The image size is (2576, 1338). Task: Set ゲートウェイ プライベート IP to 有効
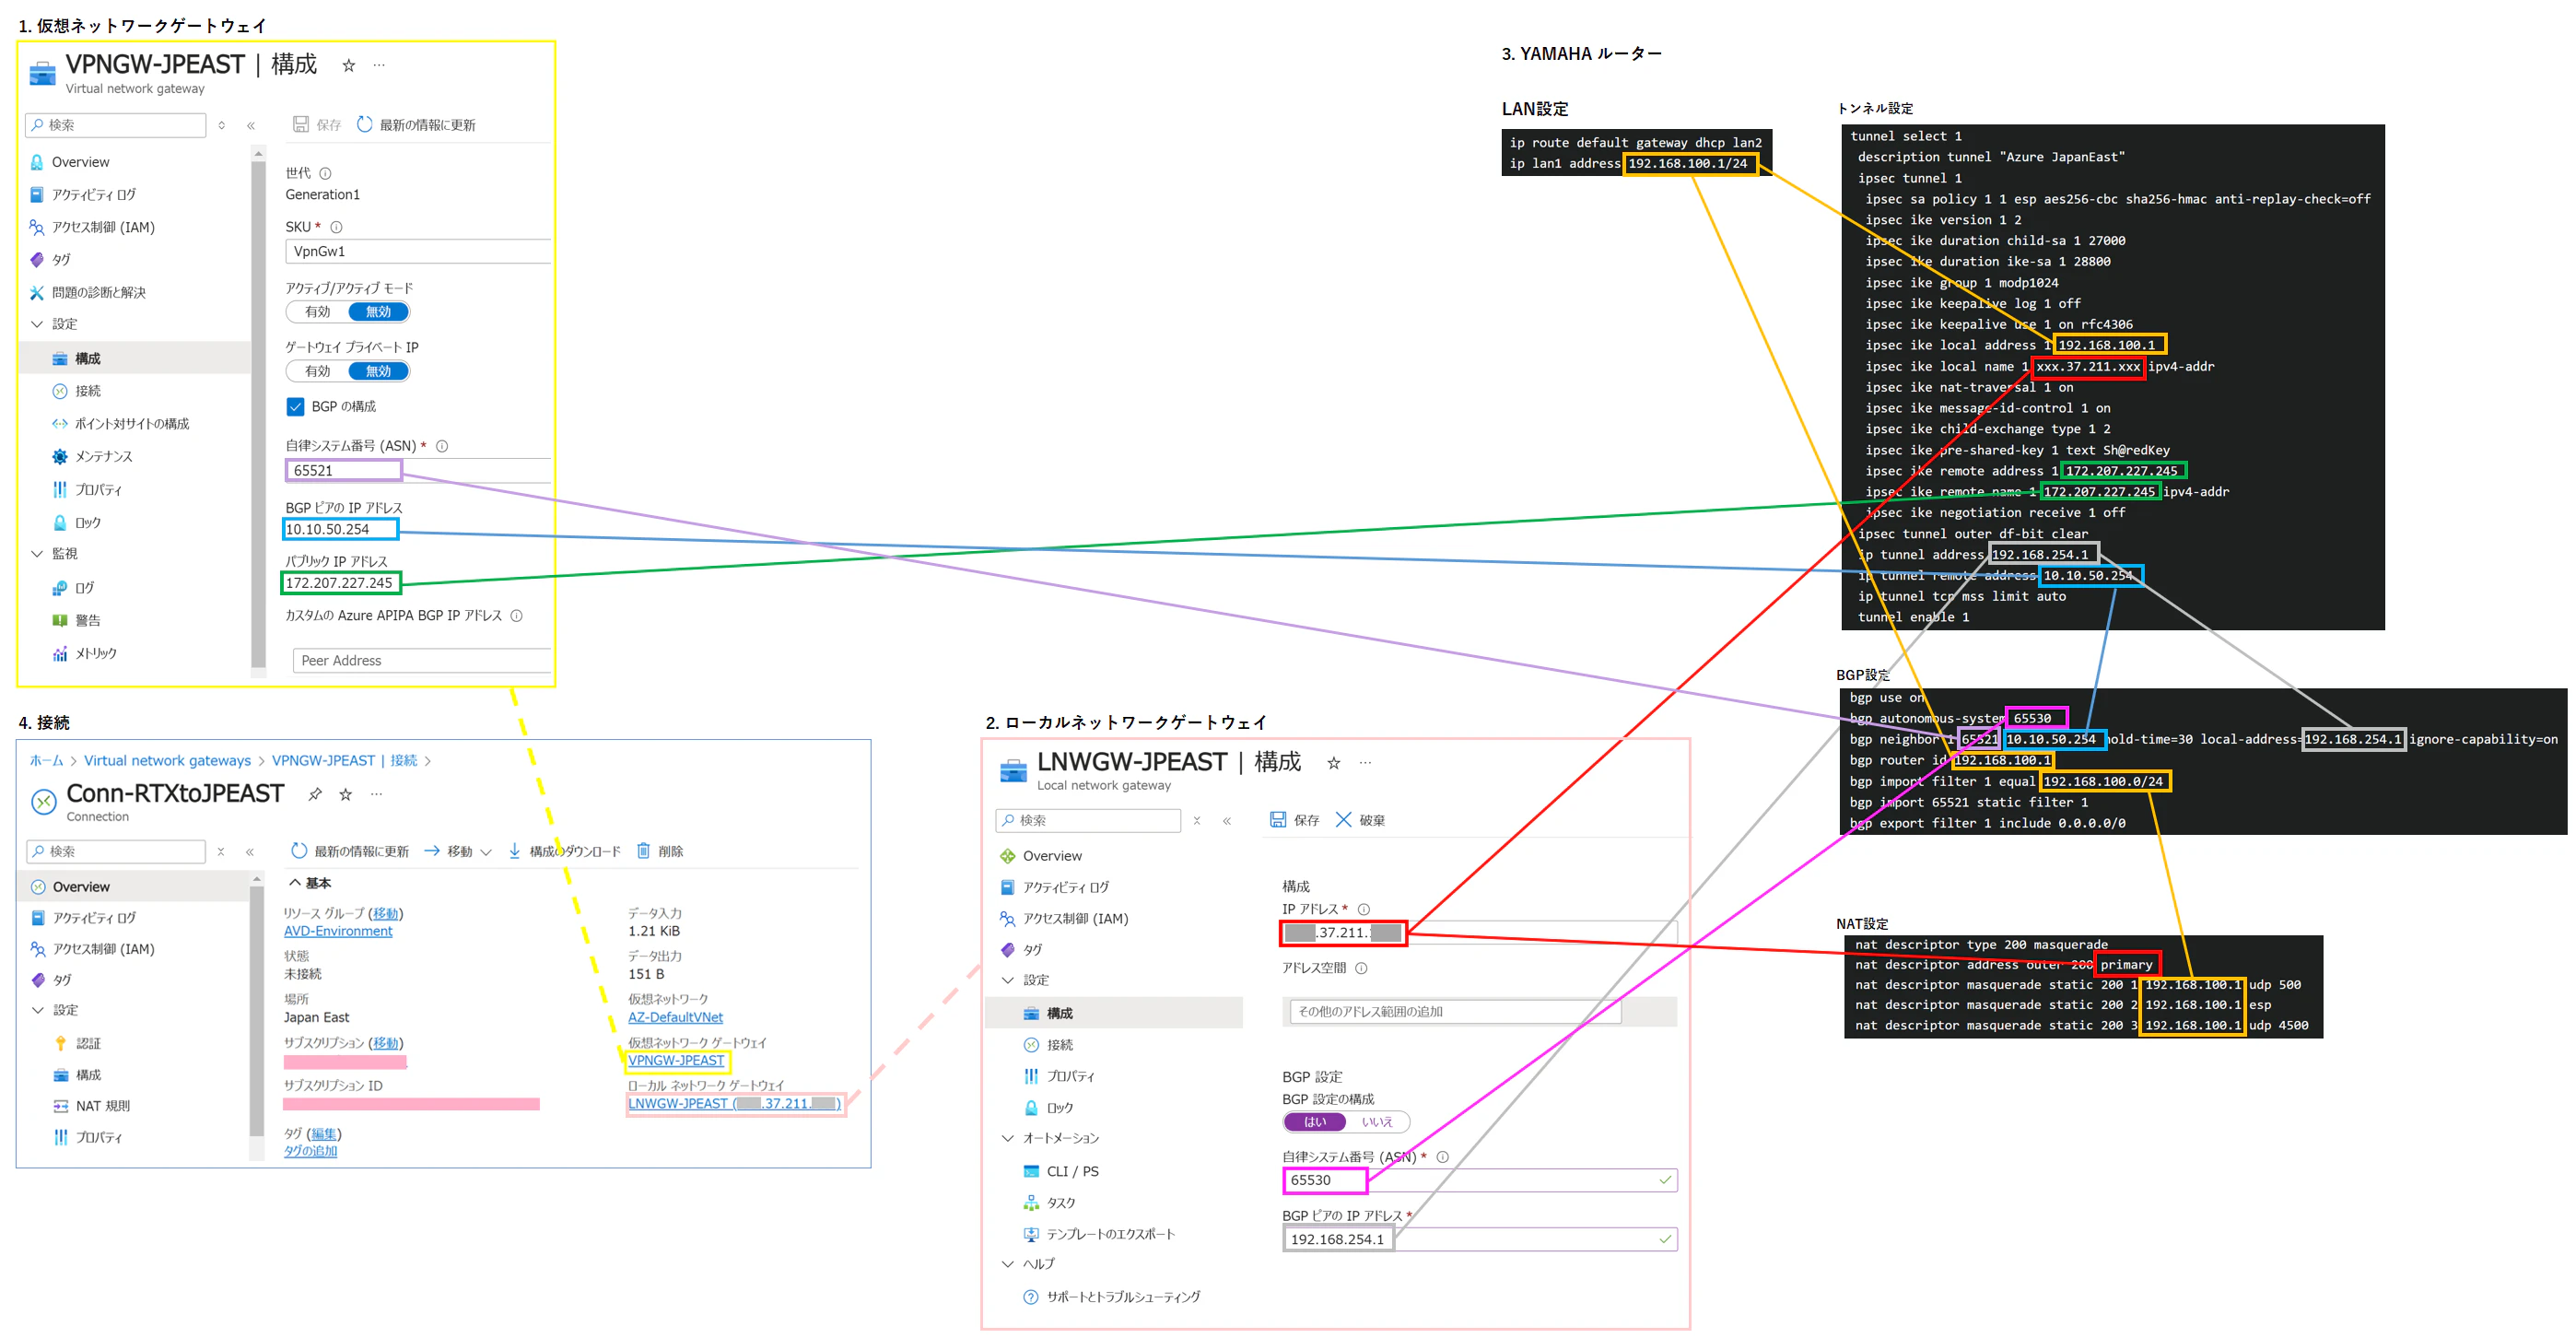[x=318, y=371]
